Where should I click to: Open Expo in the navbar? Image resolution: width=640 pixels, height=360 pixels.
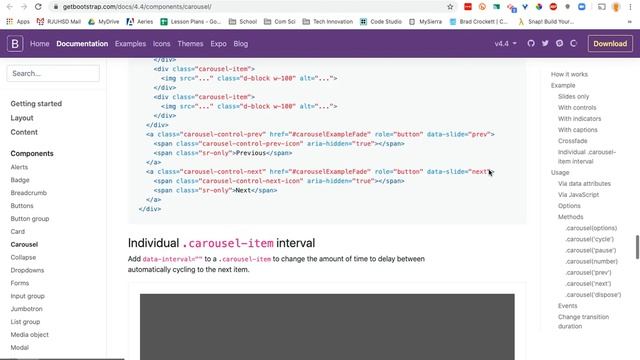pos(218,44)
